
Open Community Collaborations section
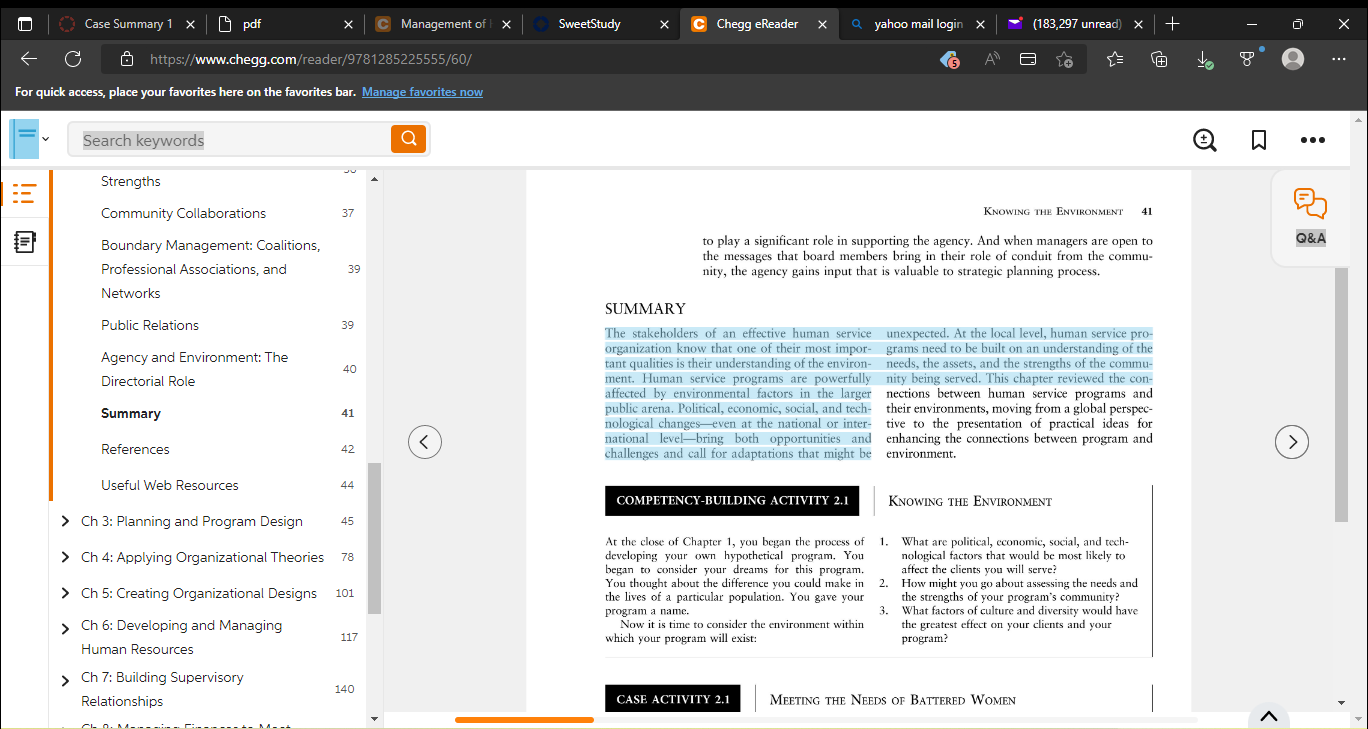pos(183,213)
